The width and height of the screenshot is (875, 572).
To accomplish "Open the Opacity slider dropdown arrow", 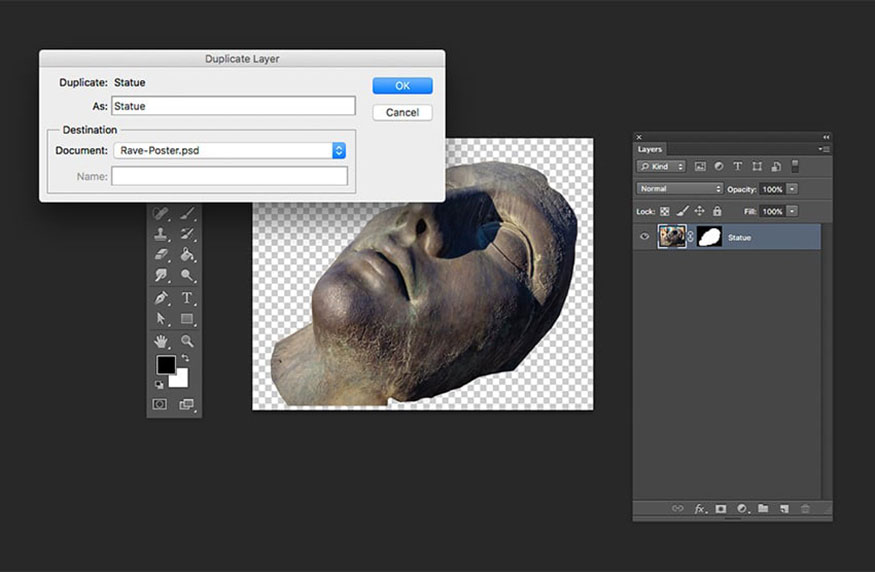I will tap(792, 189).
